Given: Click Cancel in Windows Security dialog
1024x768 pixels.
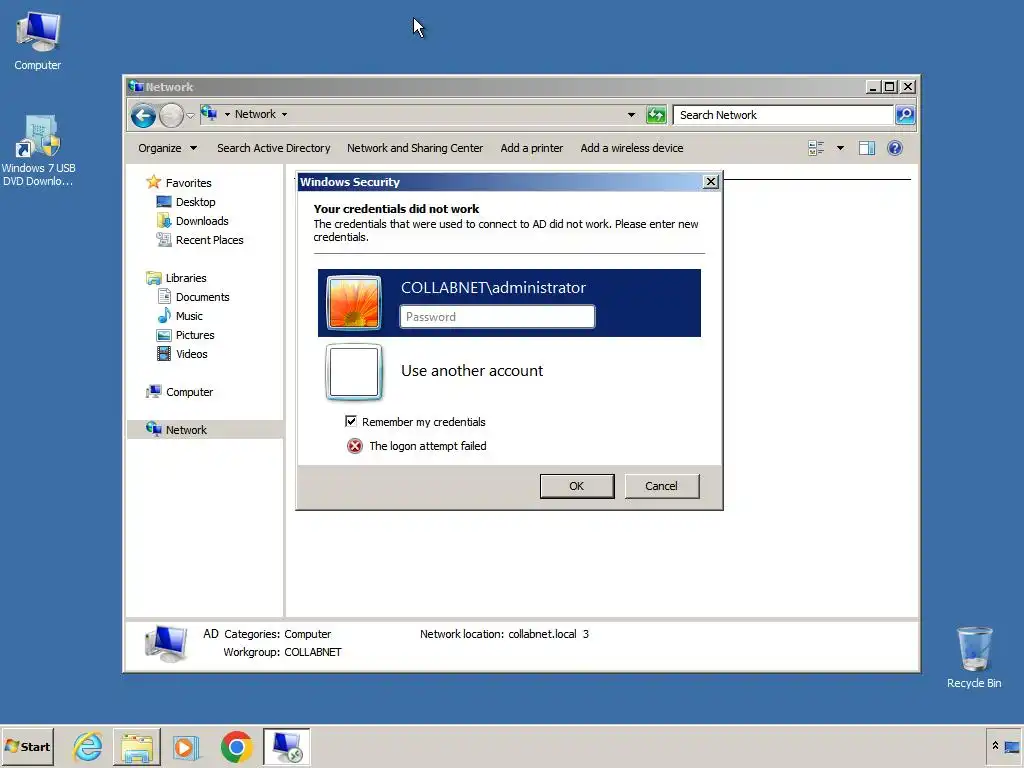Looking at the screenshot, I should coord(662,486).
